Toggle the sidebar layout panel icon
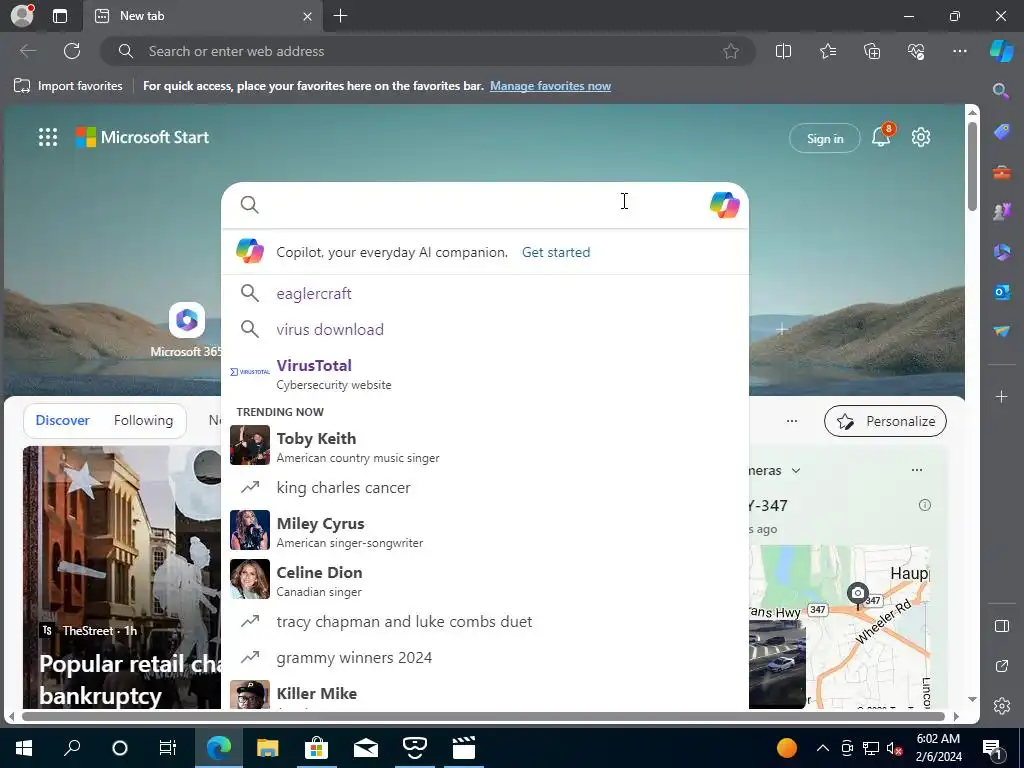The image size is (1024, 768). tap(1001, 626)
